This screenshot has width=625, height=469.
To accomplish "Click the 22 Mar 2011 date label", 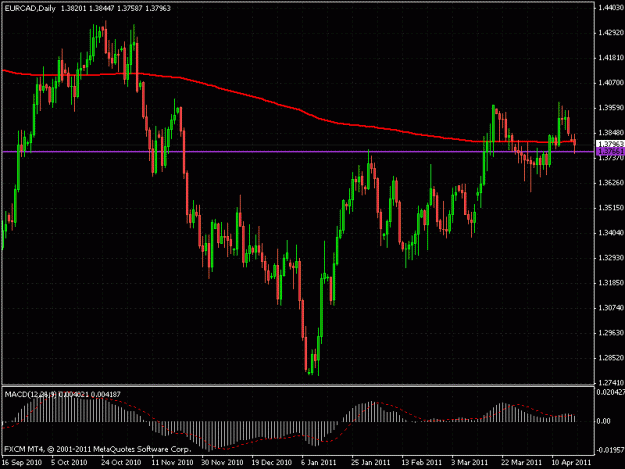I will [x=521, y=462].
